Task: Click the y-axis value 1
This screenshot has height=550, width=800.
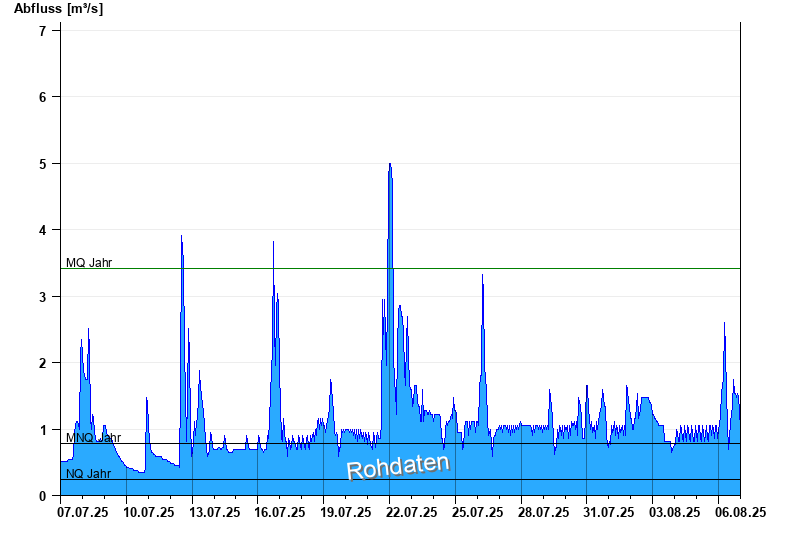Action: pos(42,430)
